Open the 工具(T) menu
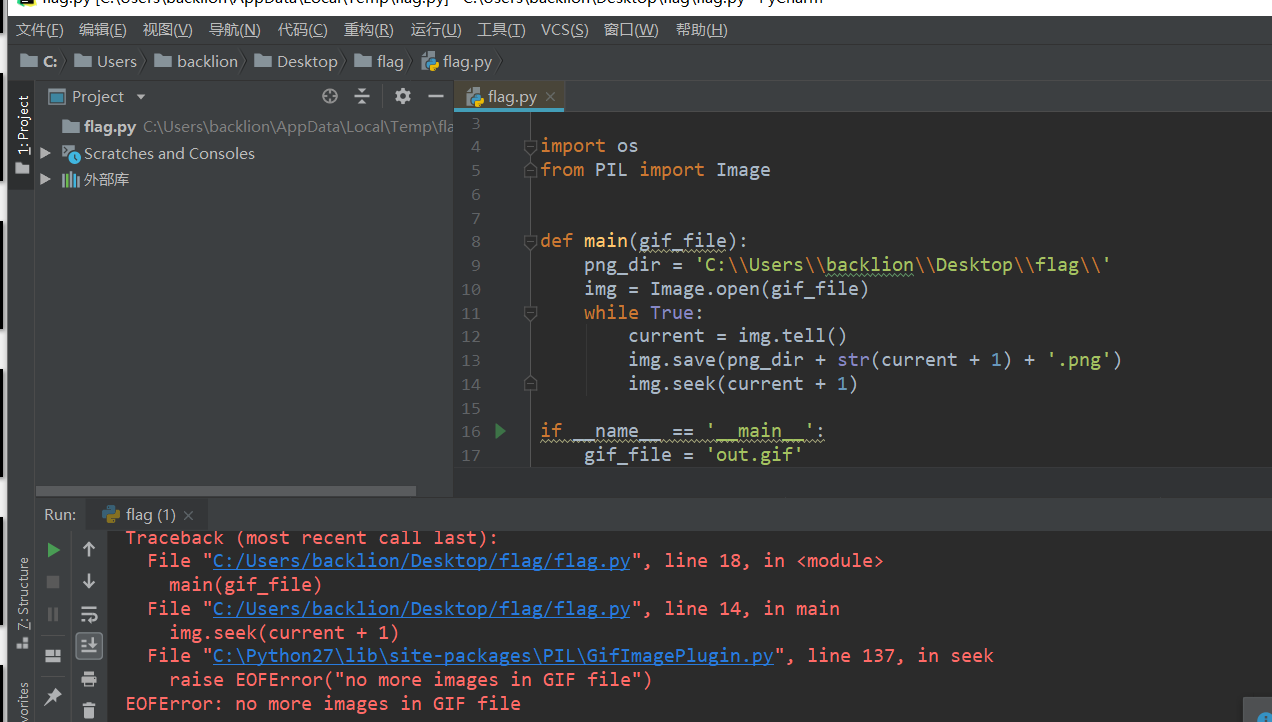Image resolution: width=1272 pixels, height=722 pixels. pyautogui.click(x=501, y=30)
